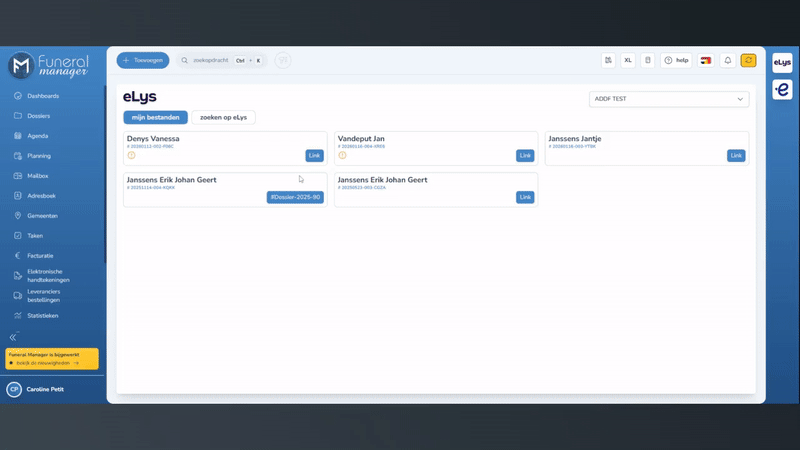This screenshot has height=450, width=800.
Task: Open the help button
Action: [676, 60]
